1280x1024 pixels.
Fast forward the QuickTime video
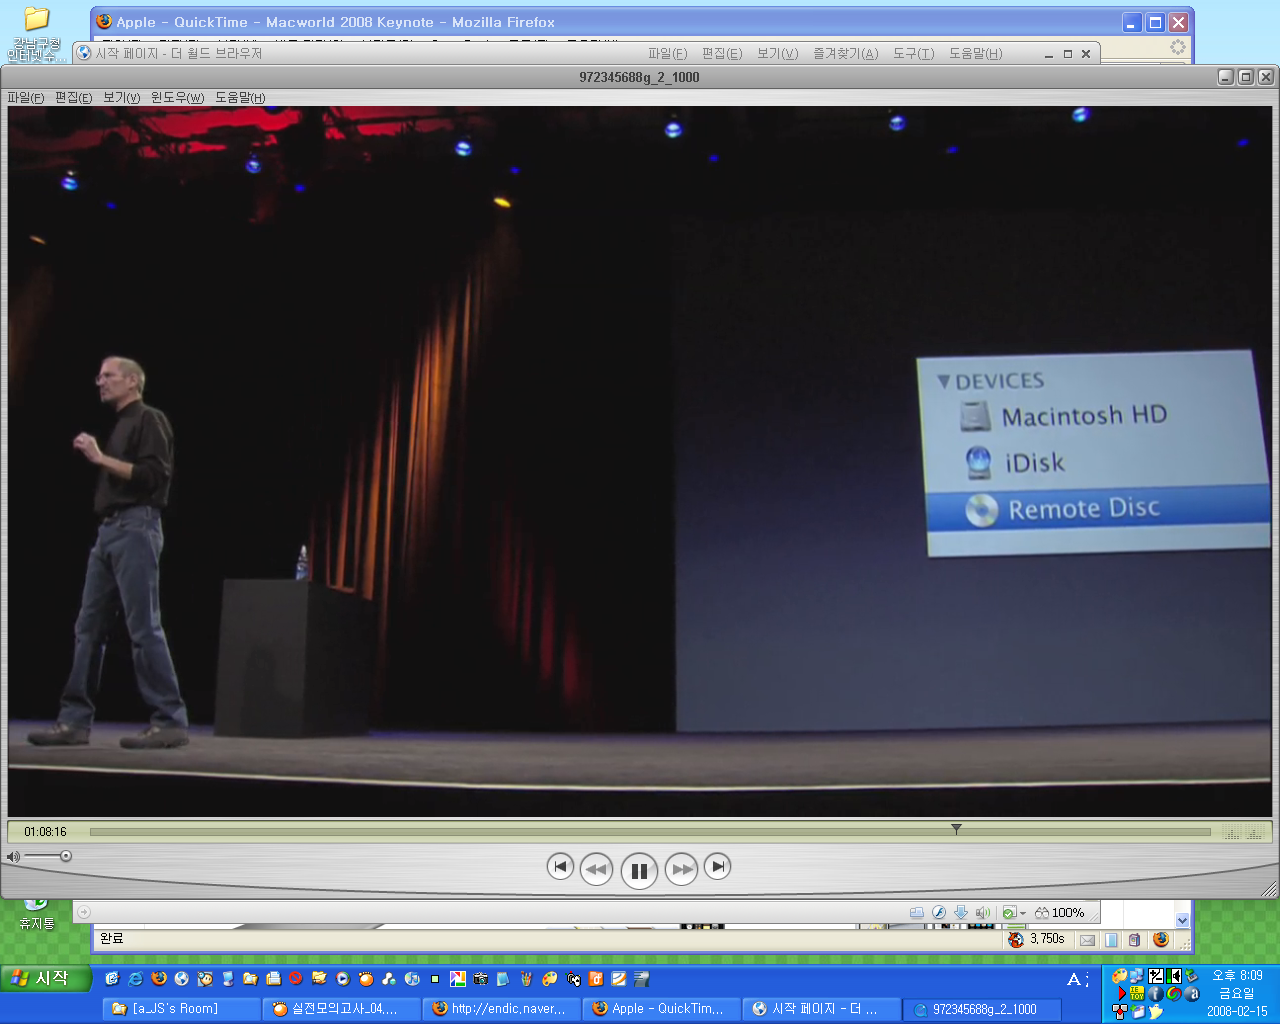(x=682, y=869)
